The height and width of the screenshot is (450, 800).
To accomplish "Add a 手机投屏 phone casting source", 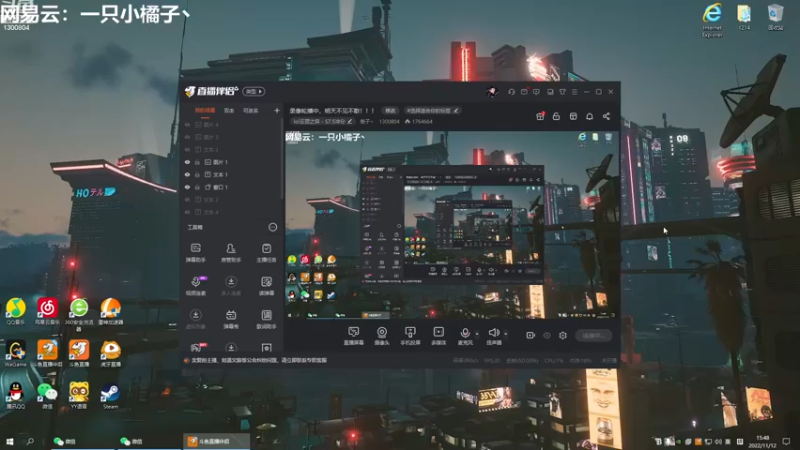I will coord(410,336).
